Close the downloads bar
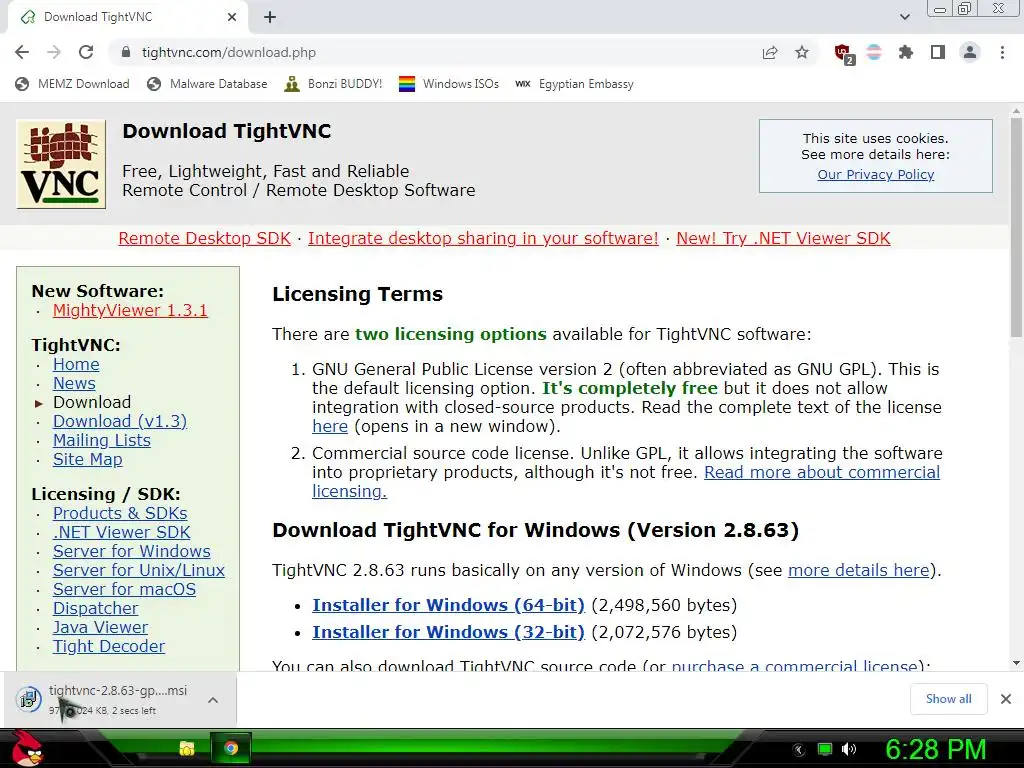 click(x=1006, y=699)
